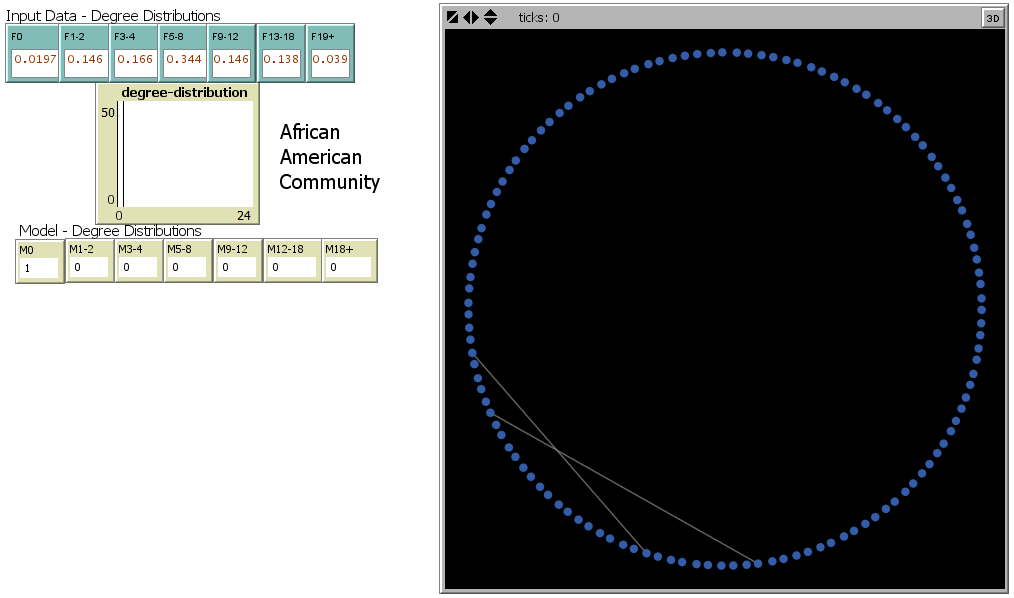Click the F13-18 value 0.138

[x=281, y=60]
